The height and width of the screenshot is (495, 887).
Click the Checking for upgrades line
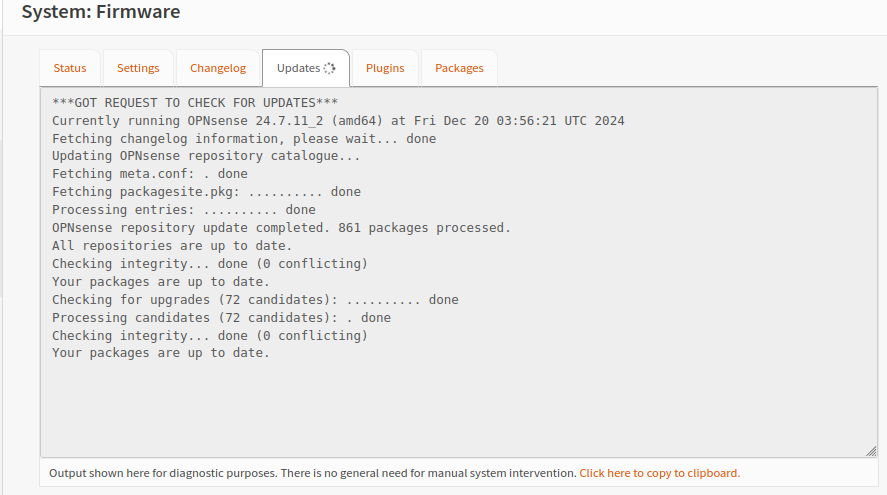pos(255,300)
